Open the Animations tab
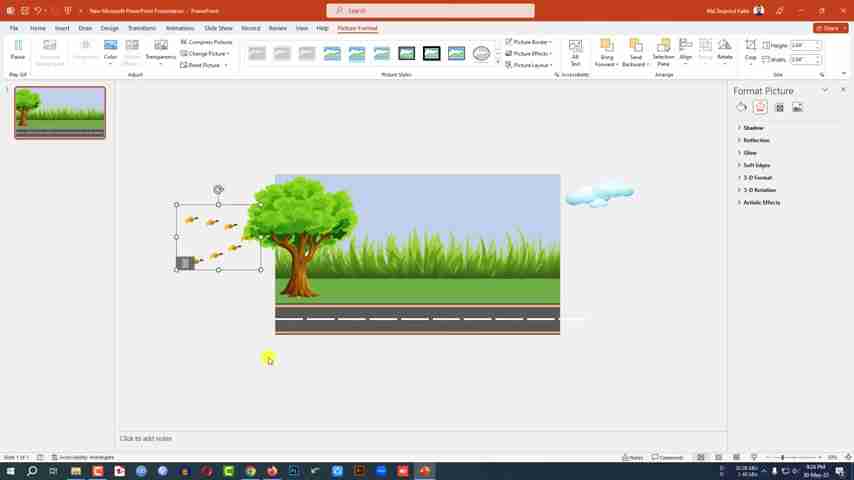Screen dimensions: 854x480 (180, 28)
